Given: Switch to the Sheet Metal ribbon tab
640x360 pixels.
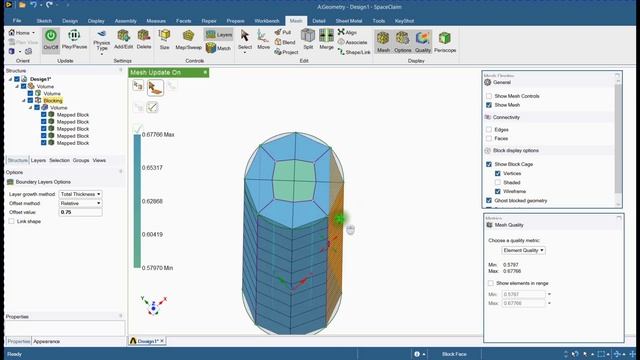Looking at the screenshot, I should (x=349, y=21).
